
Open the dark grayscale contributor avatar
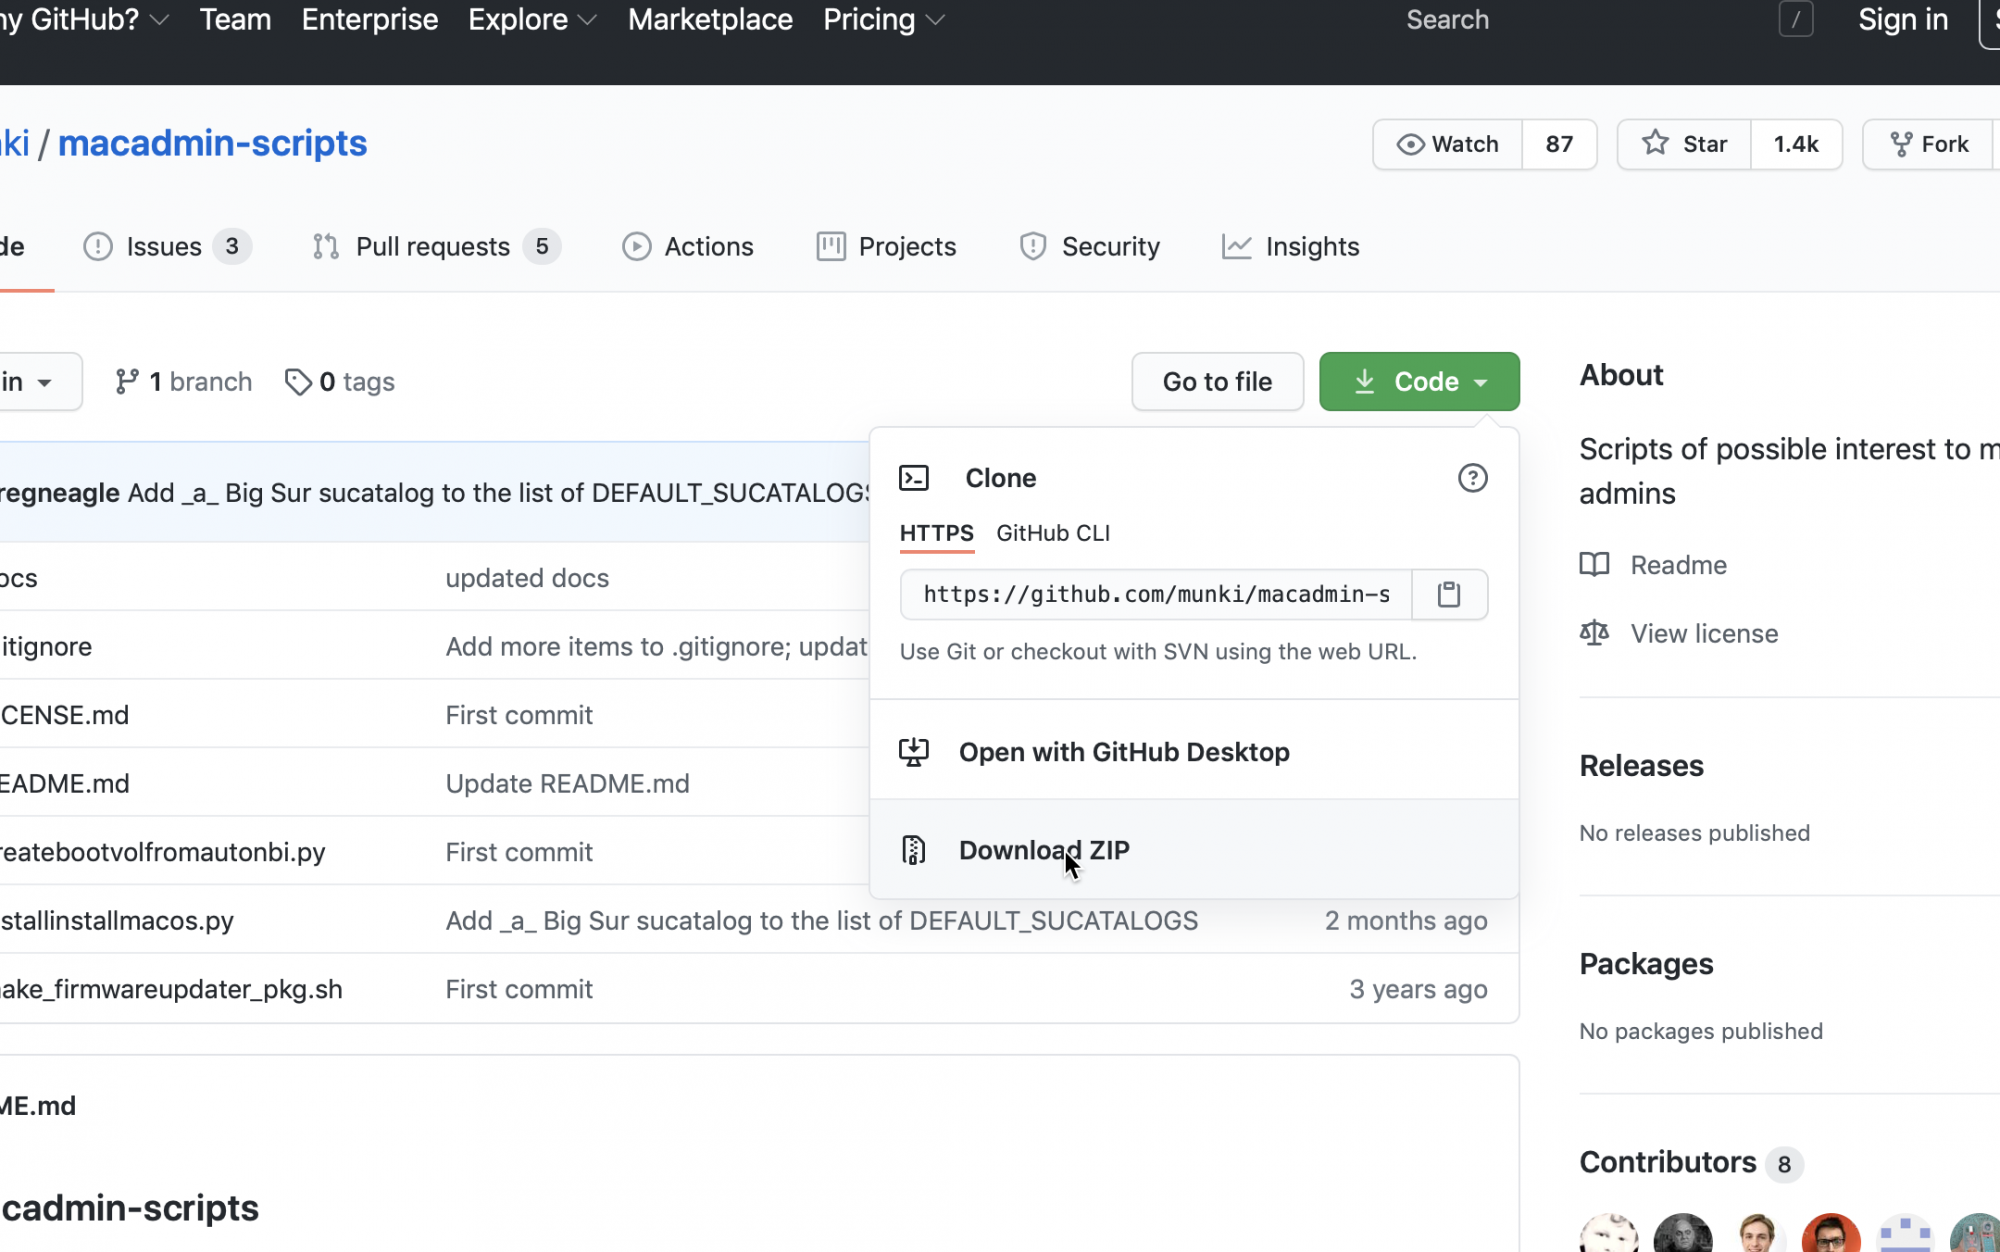(1683, 1233)
